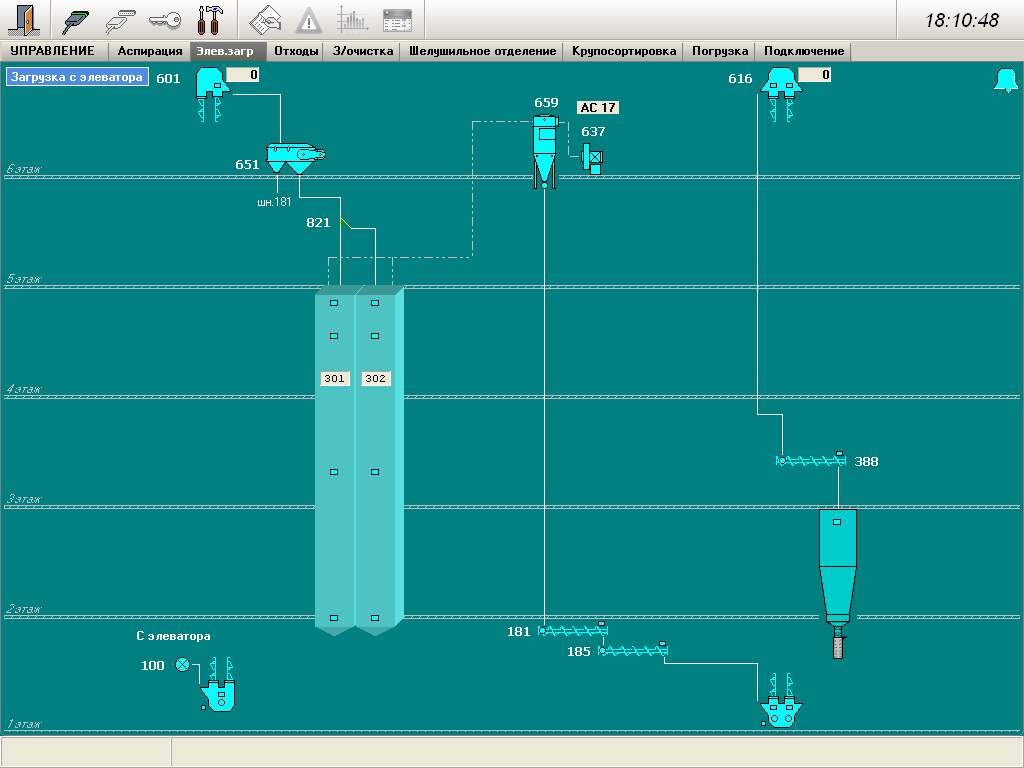Select screw conveyor 388
Image resolution: width=1024 pixels, height=768 pixels.
click(810, 461)
